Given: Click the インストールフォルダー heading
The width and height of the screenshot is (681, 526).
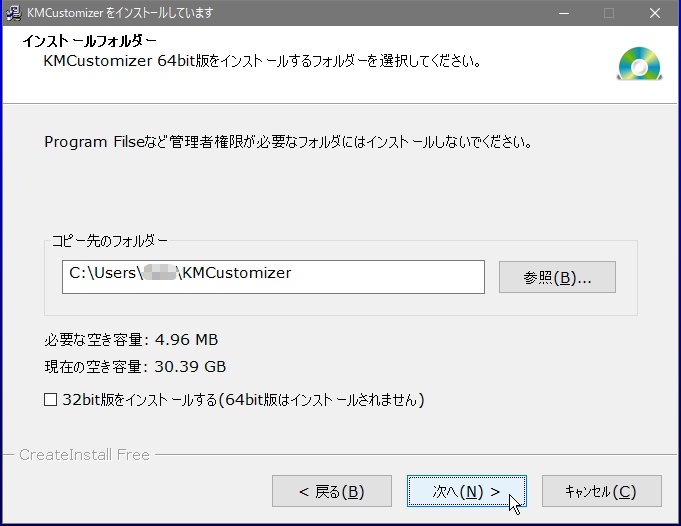Looking at the screenshot, I should tap(89, 42).
